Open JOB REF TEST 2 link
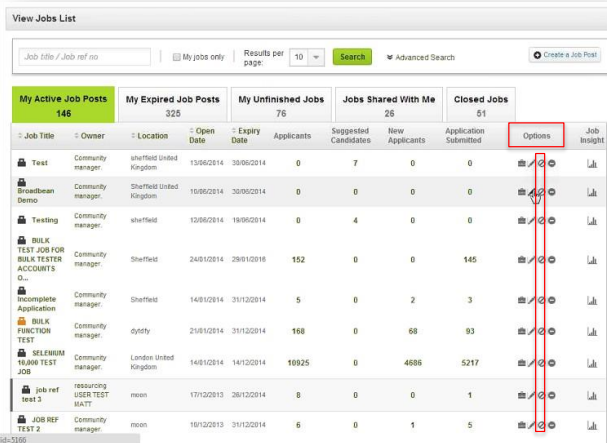 click(x=38, y=424)
